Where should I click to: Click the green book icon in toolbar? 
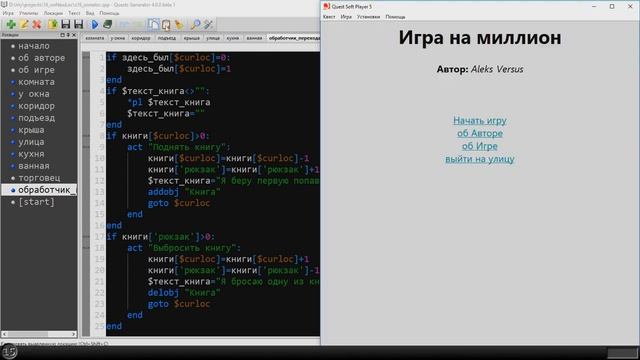pyautogui.click(x=107, y=24)
